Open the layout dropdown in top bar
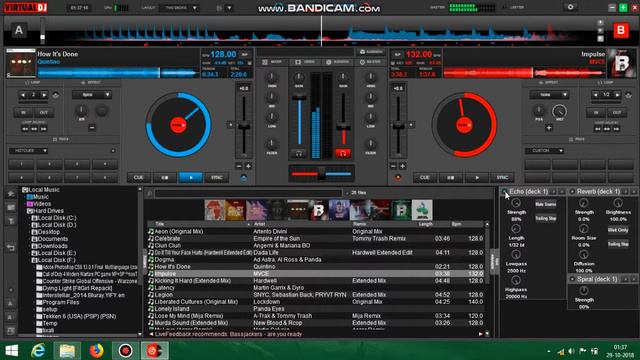 click(x=179, y=8)
